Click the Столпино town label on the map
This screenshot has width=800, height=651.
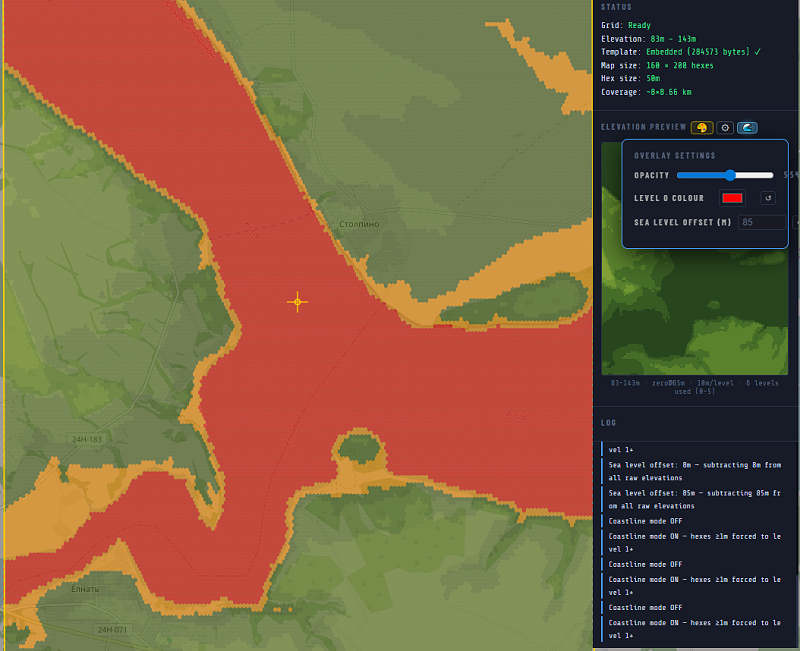[359, 224]
